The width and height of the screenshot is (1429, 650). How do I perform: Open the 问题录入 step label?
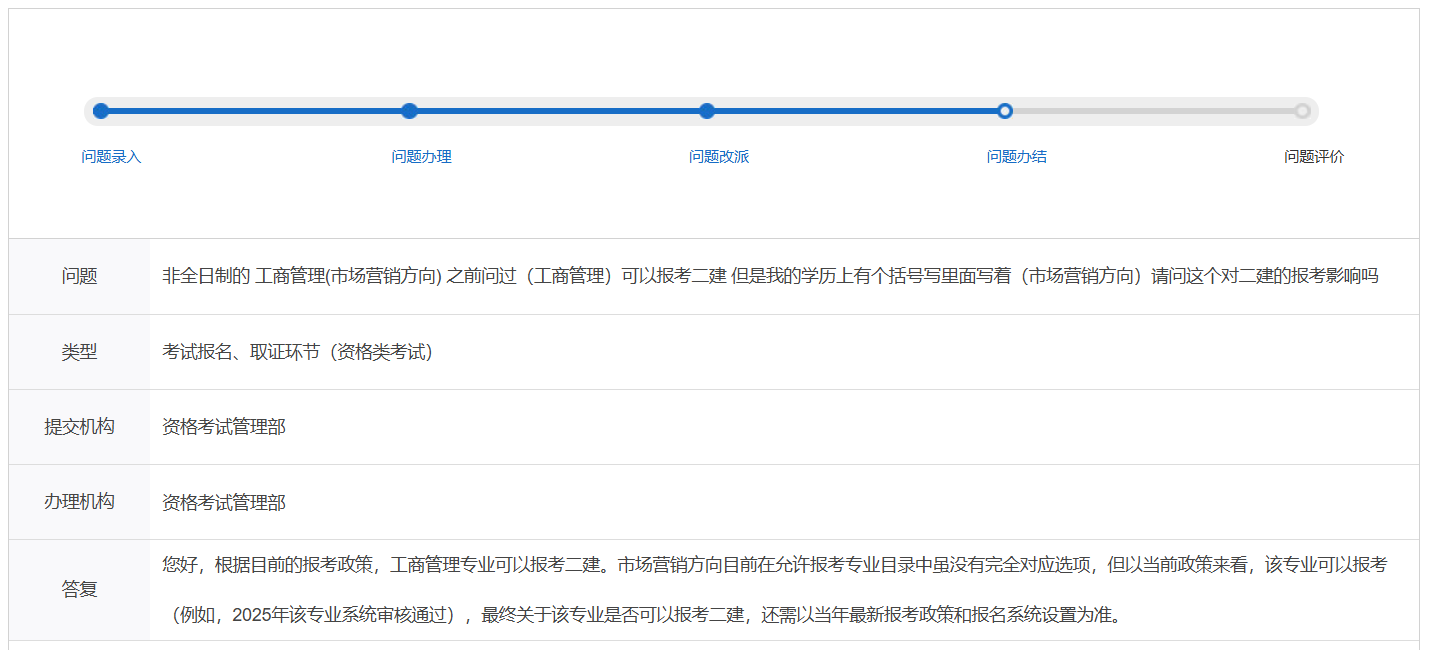tap(112, 157)
